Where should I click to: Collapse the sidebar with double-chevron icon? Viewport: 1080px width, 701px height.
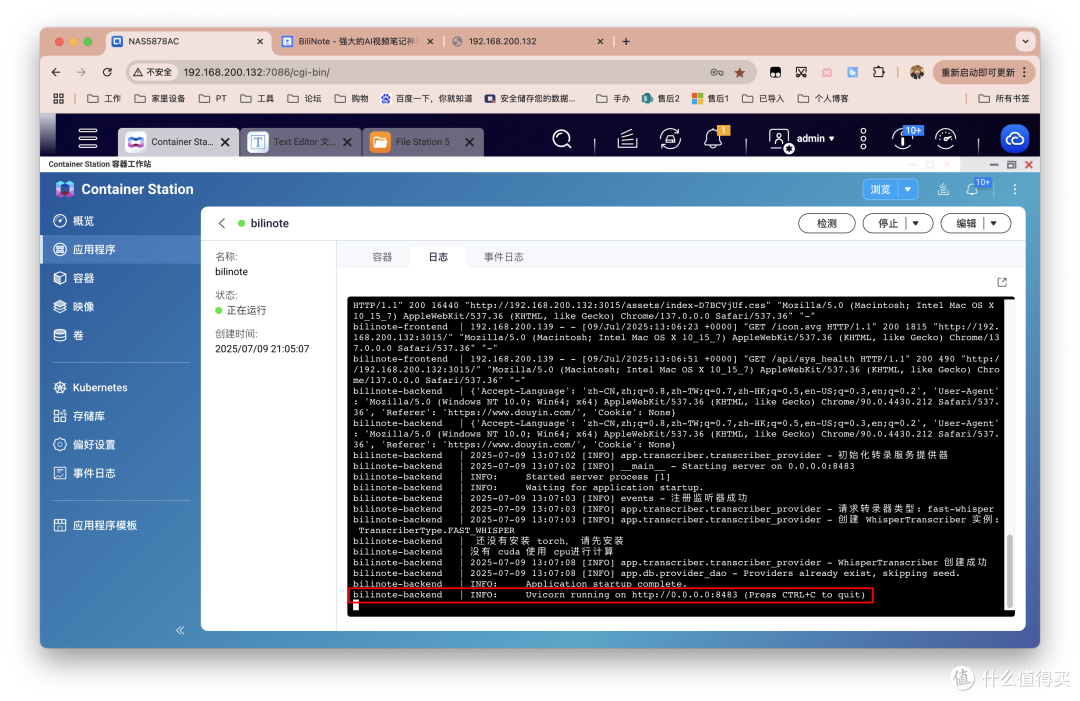pos(180,630)
